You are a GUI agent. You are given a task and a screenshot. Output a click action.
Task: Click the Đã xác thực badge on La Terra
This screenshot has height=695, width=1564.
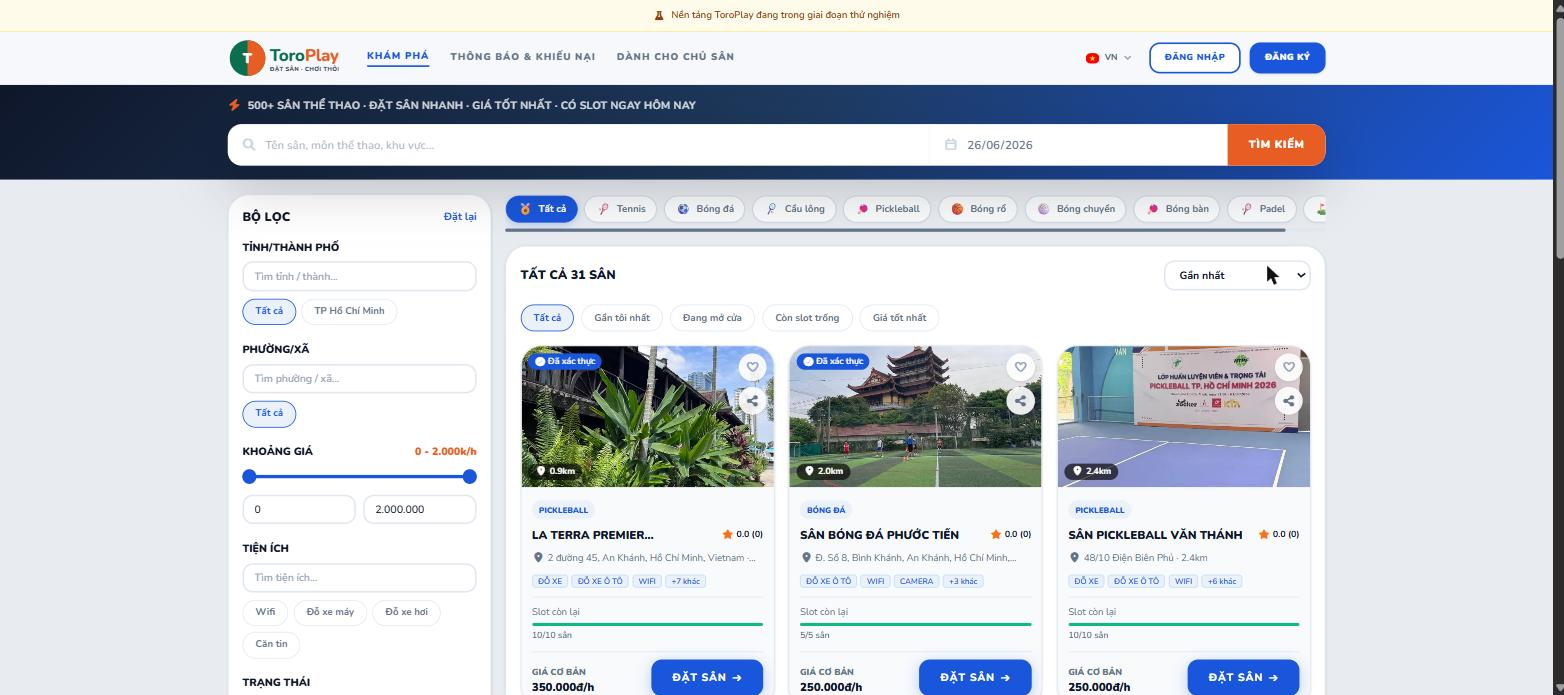click(x=566, y=361)
